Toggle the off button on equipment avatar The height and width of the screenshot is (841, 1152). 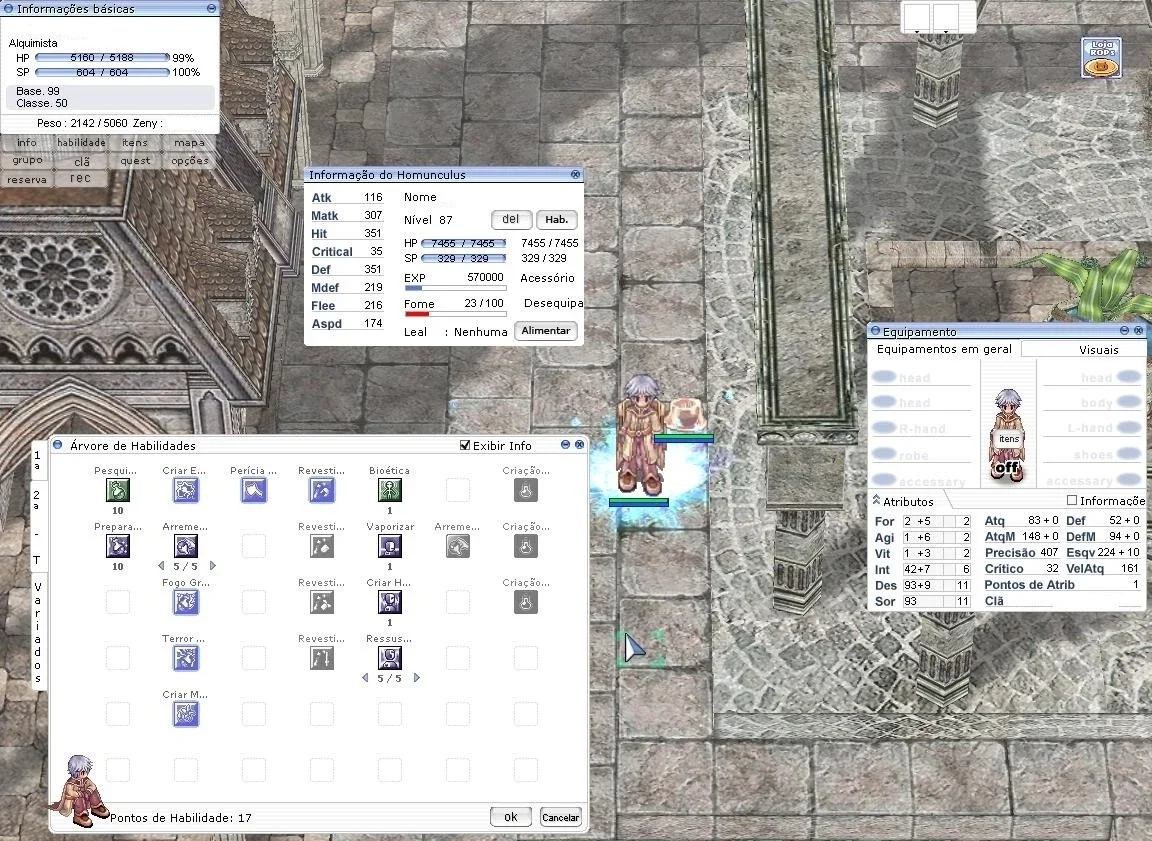tap(1007, 467)
